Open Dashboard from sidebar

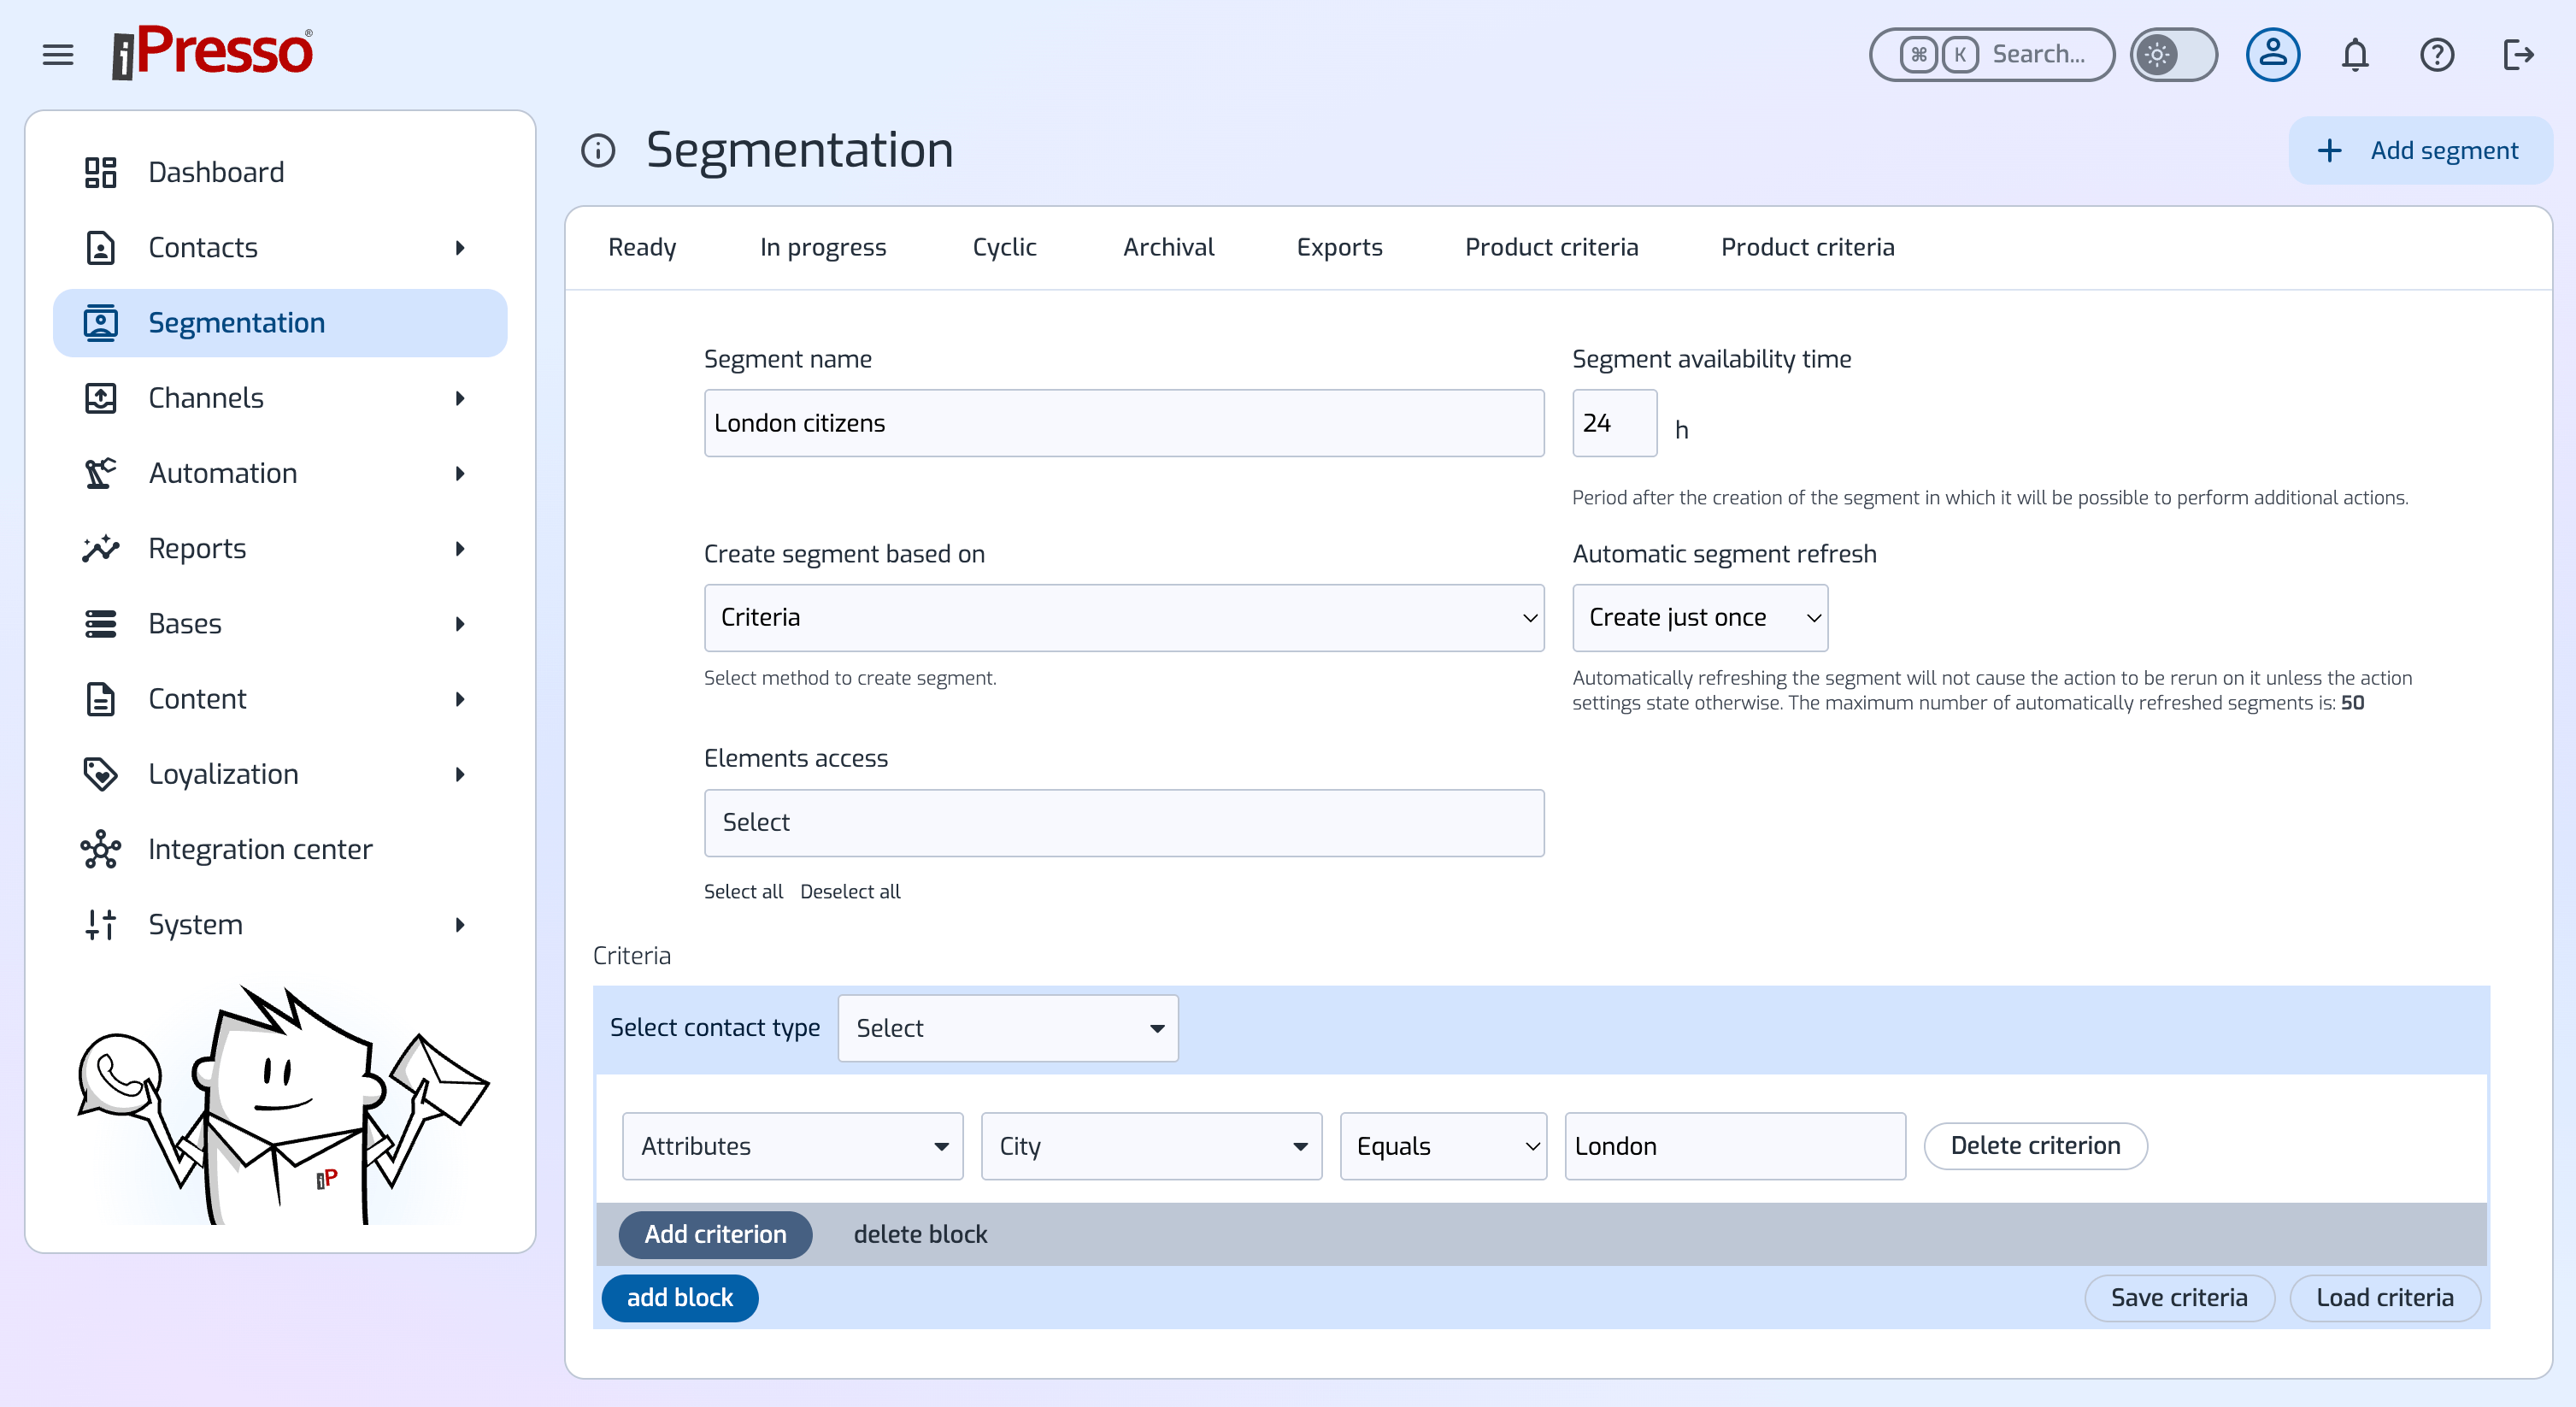click(216, 172)
